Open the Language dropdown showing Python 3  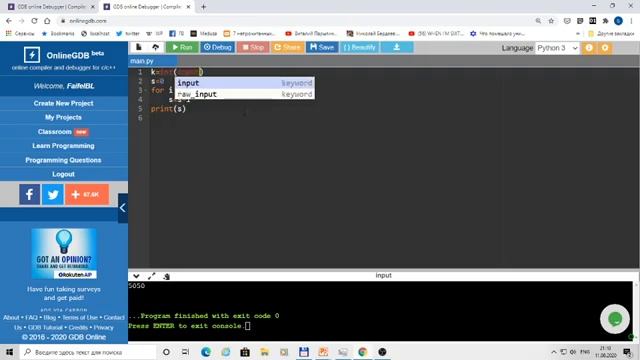pyautogui.click(x=557, y=48)
